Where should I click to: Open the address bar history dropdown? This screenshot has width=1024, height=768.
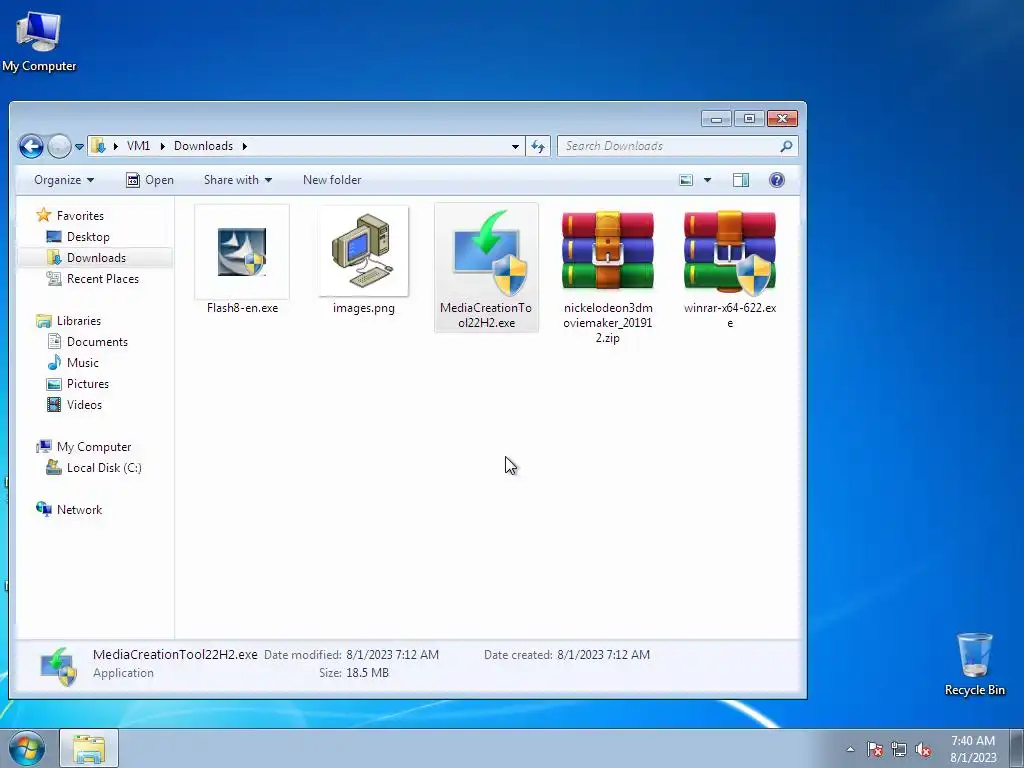(515, 146)
